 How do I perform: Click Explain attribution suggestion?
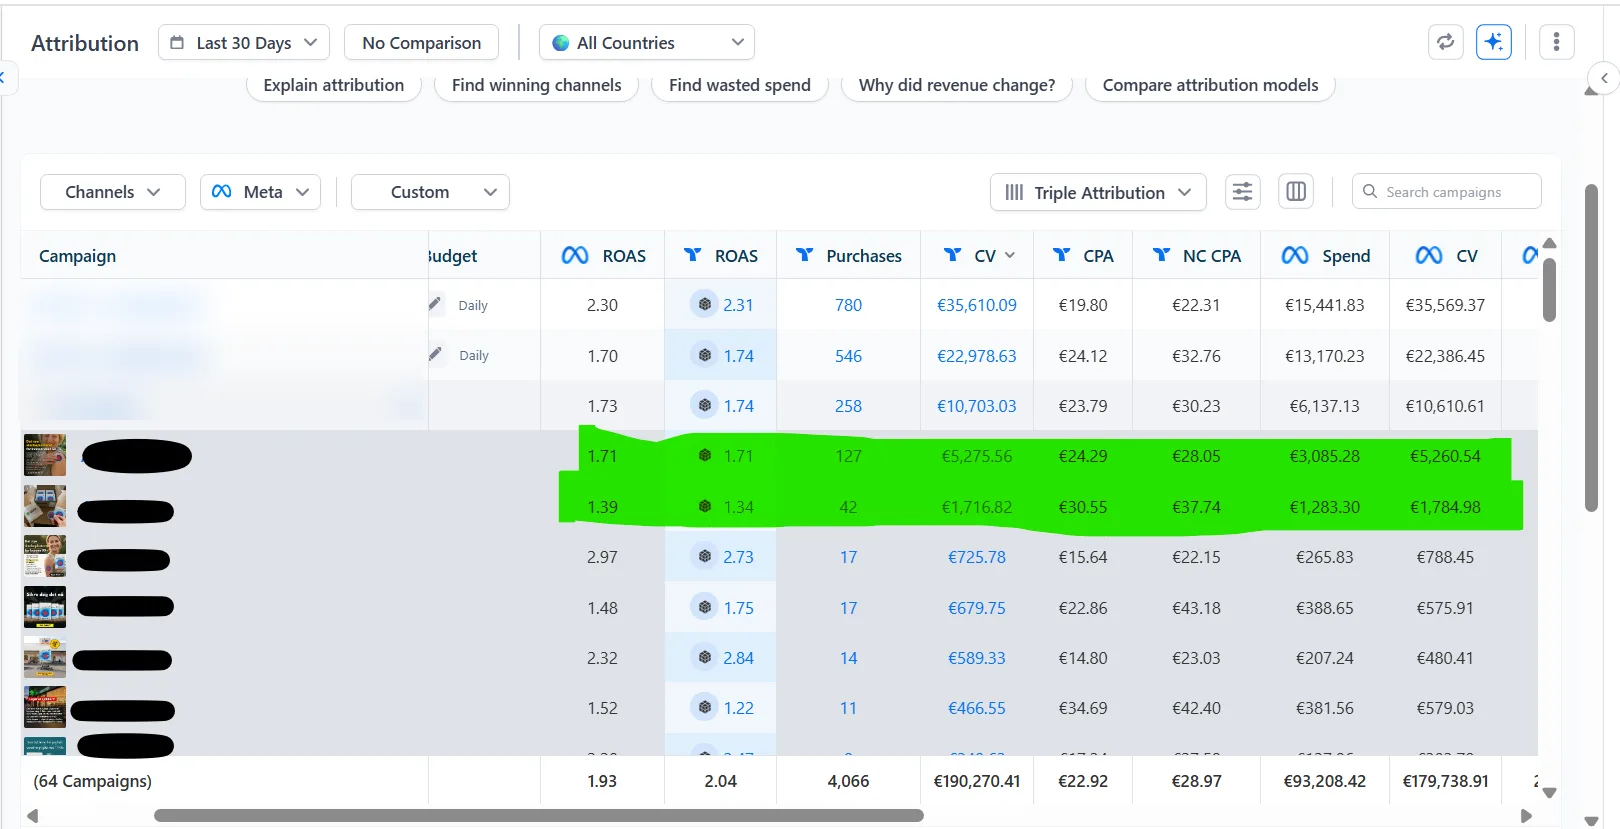[x=334, y=85]
